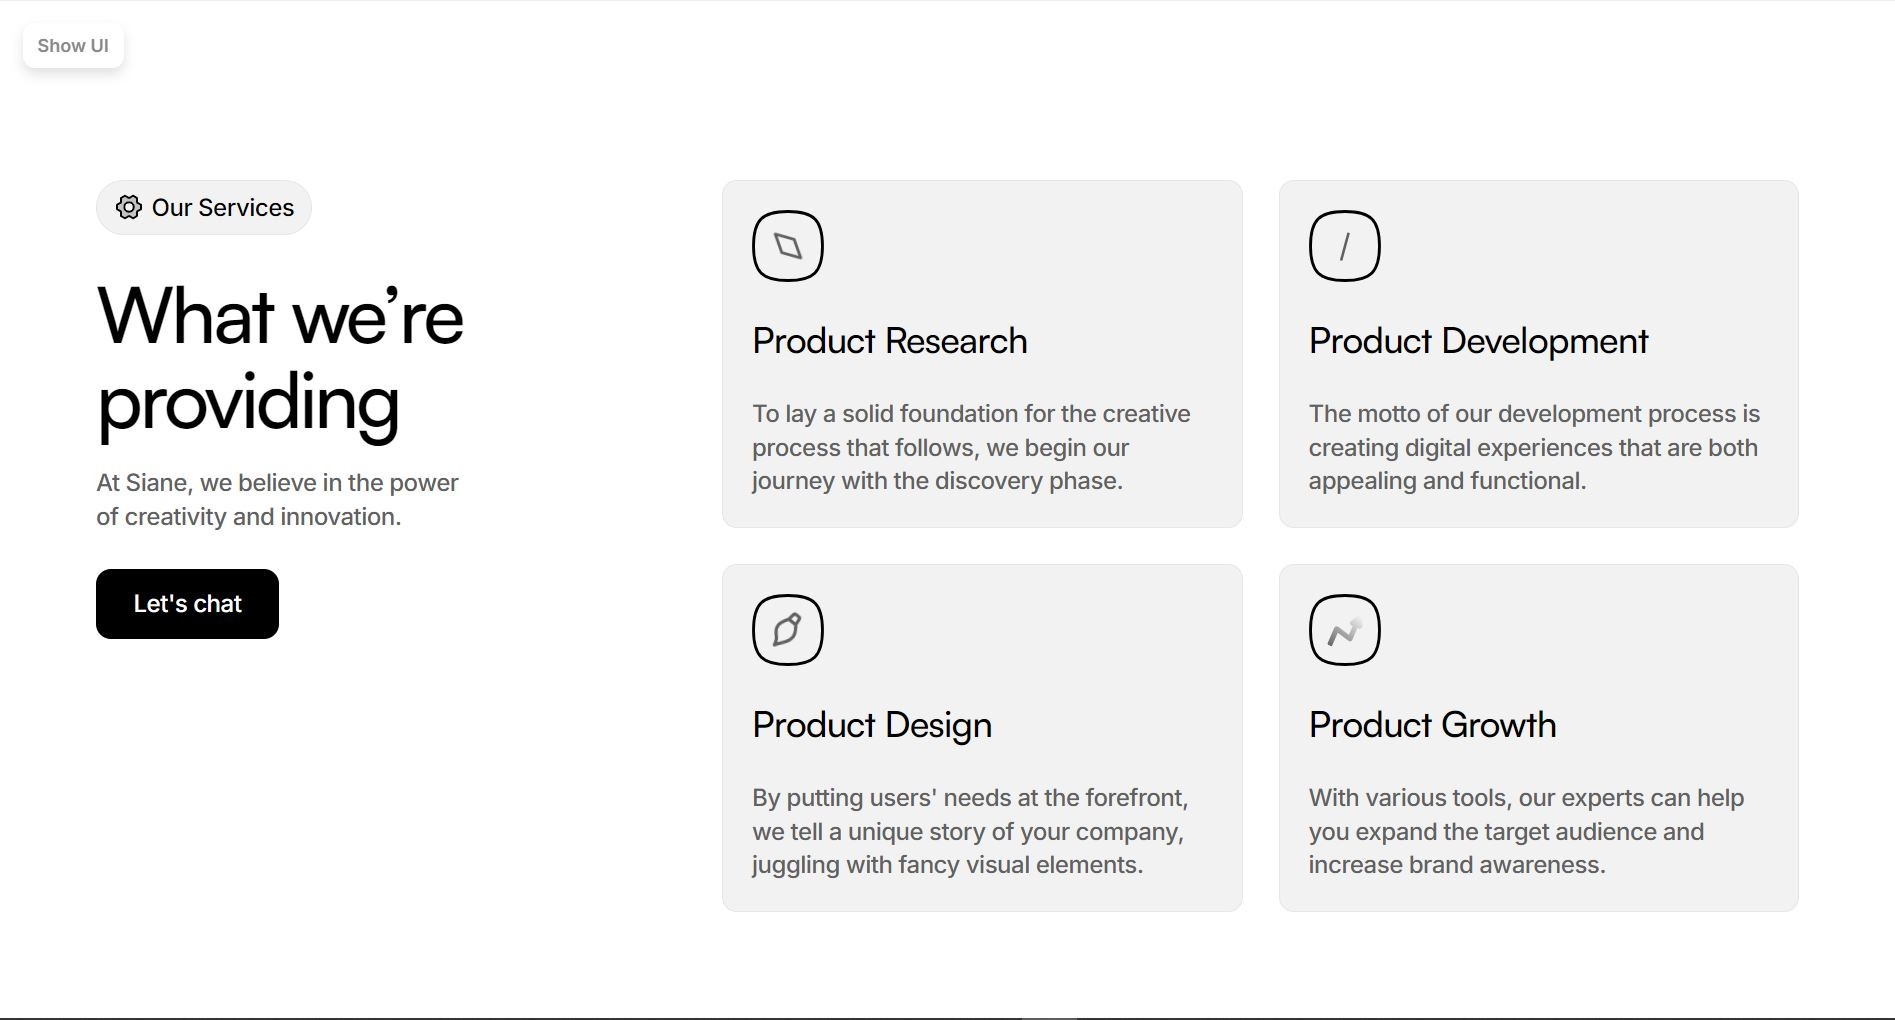Click the Product Research heading
Viewport: 1895px width, 1020px height.
coord(889,341)
